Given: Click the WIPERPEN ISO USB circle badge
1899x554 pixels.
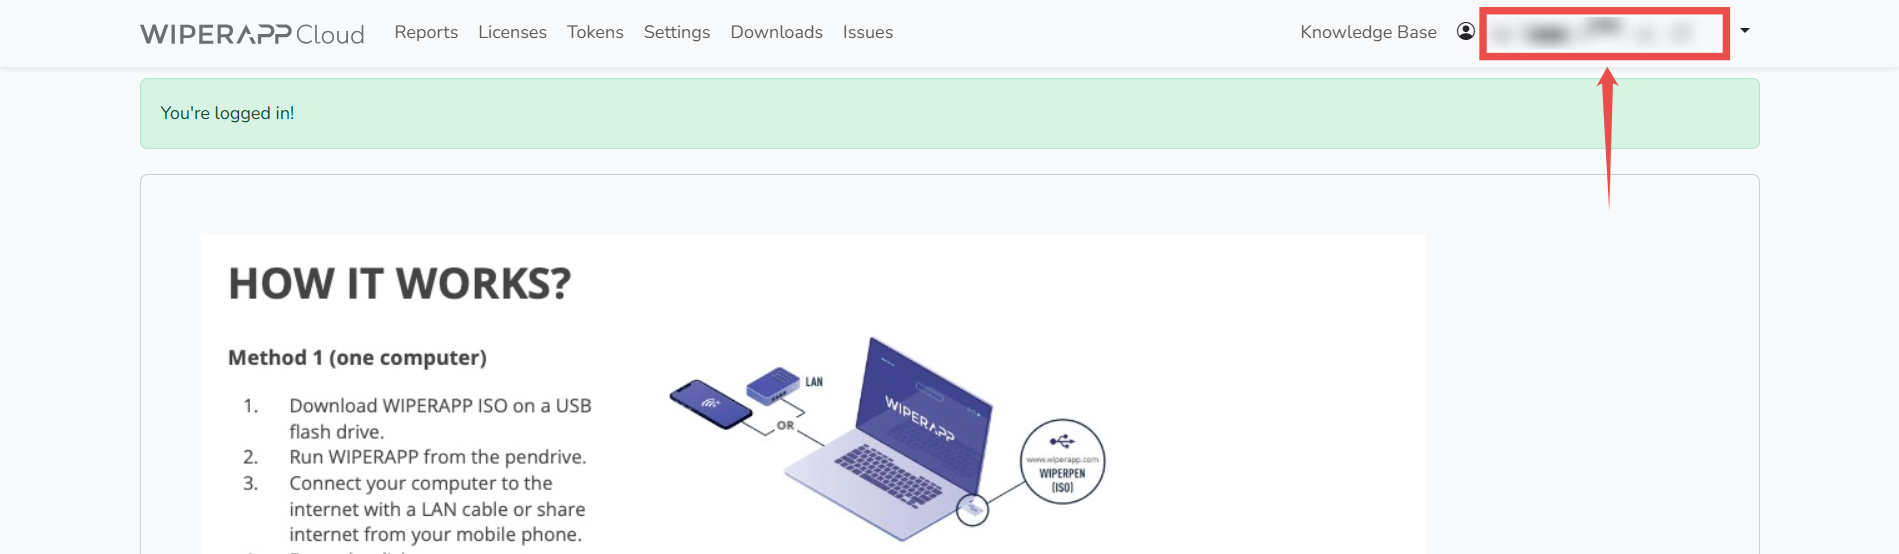Looking at the screenshot, I should click(1062, 462).
